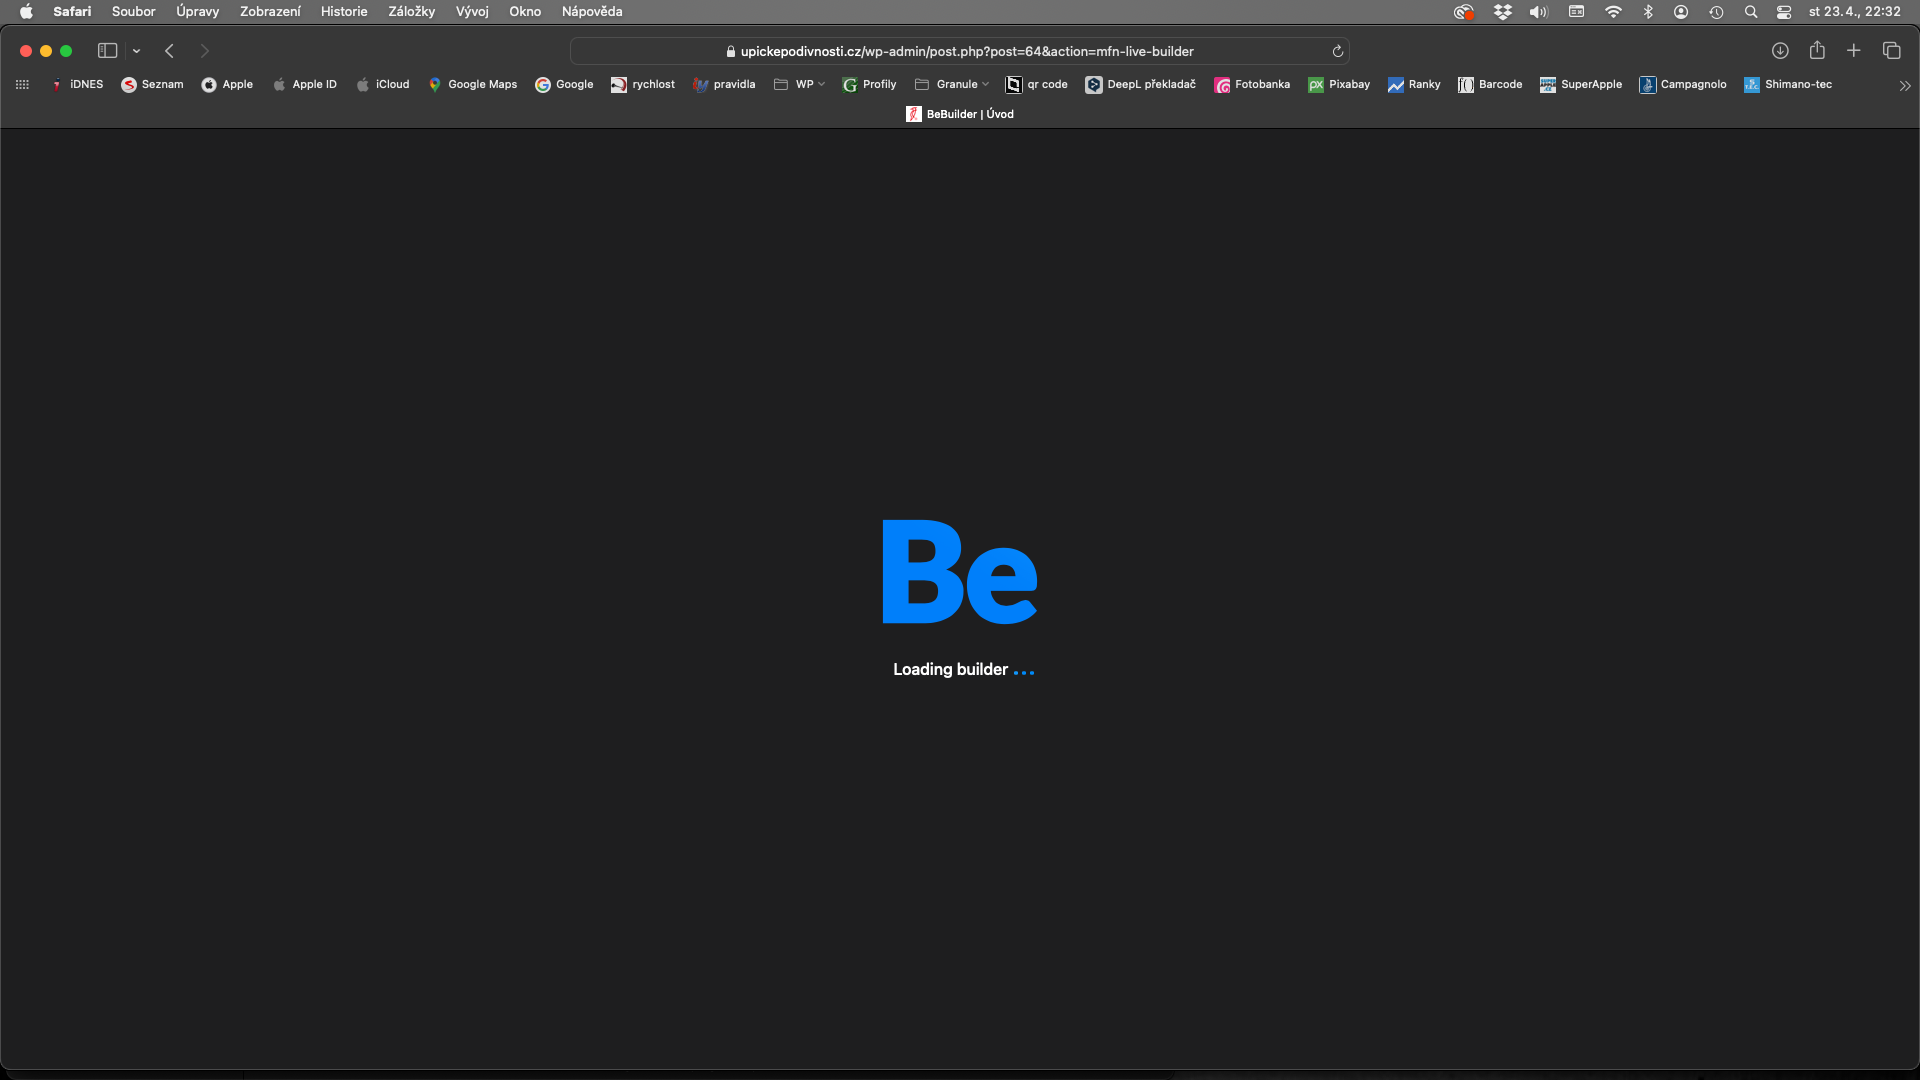Screen dimensions: 1920x1080
Task: Open the Zobrazení menu
Action: click(x=270, y=12)
